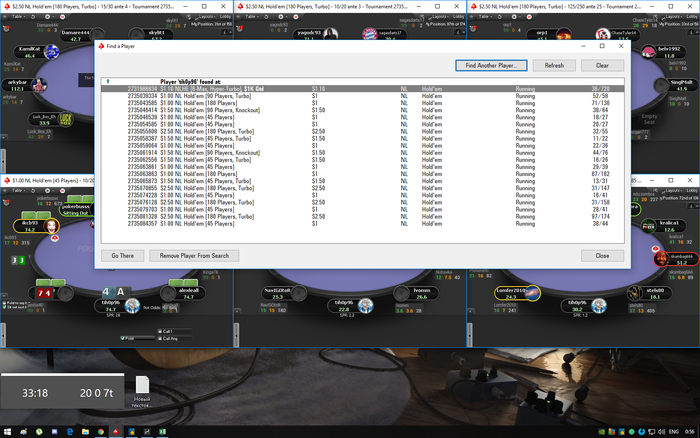Toggle Call Any checkbox in bottom-left table
The width and height of the screenshot is (700, 438).
tap(160, 338)
